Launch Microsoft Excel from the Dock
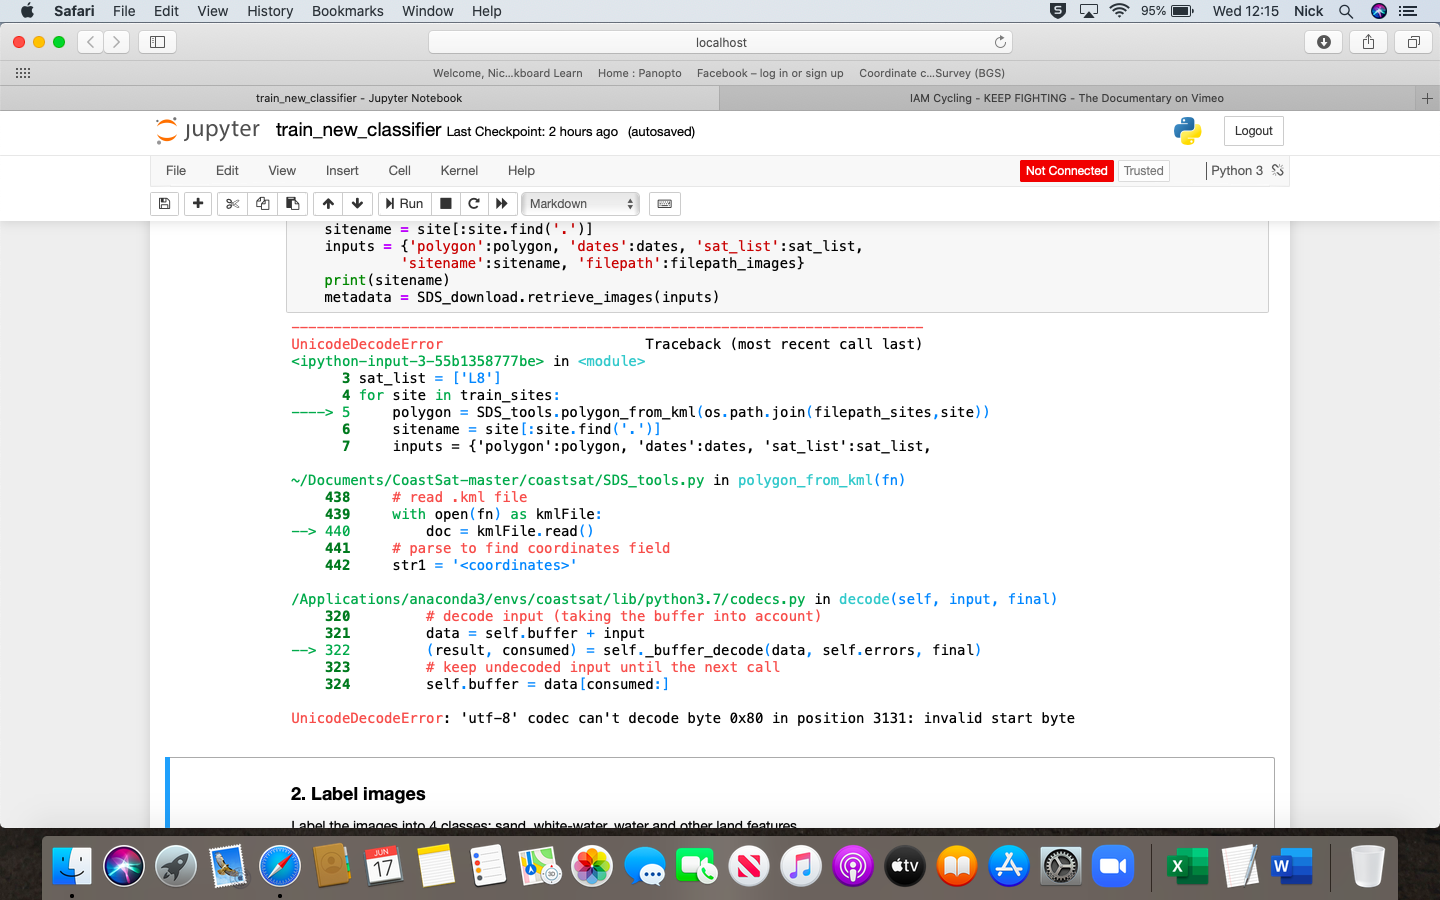This screenshot has width=1440, height=900. click(x=1188, y=866)
